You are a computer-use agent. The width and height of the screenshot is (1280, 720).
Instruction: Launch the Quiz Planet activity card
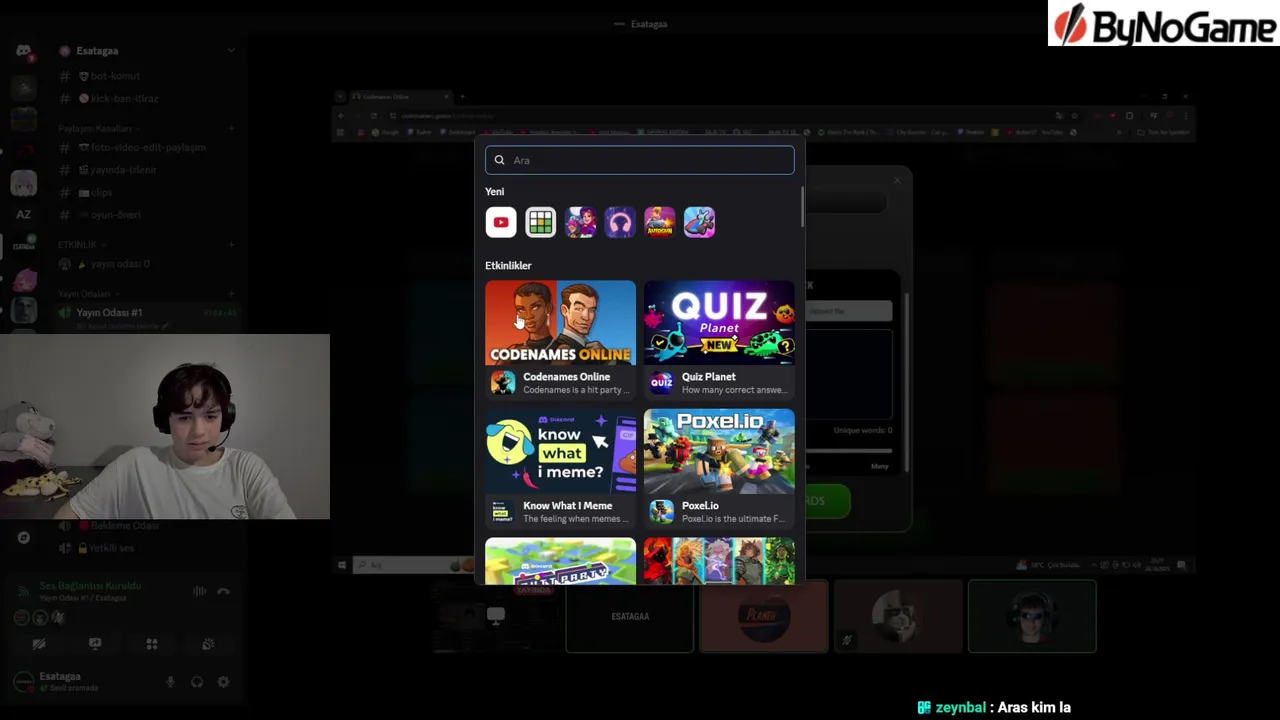pyautogui.click(x=719, y=339)
